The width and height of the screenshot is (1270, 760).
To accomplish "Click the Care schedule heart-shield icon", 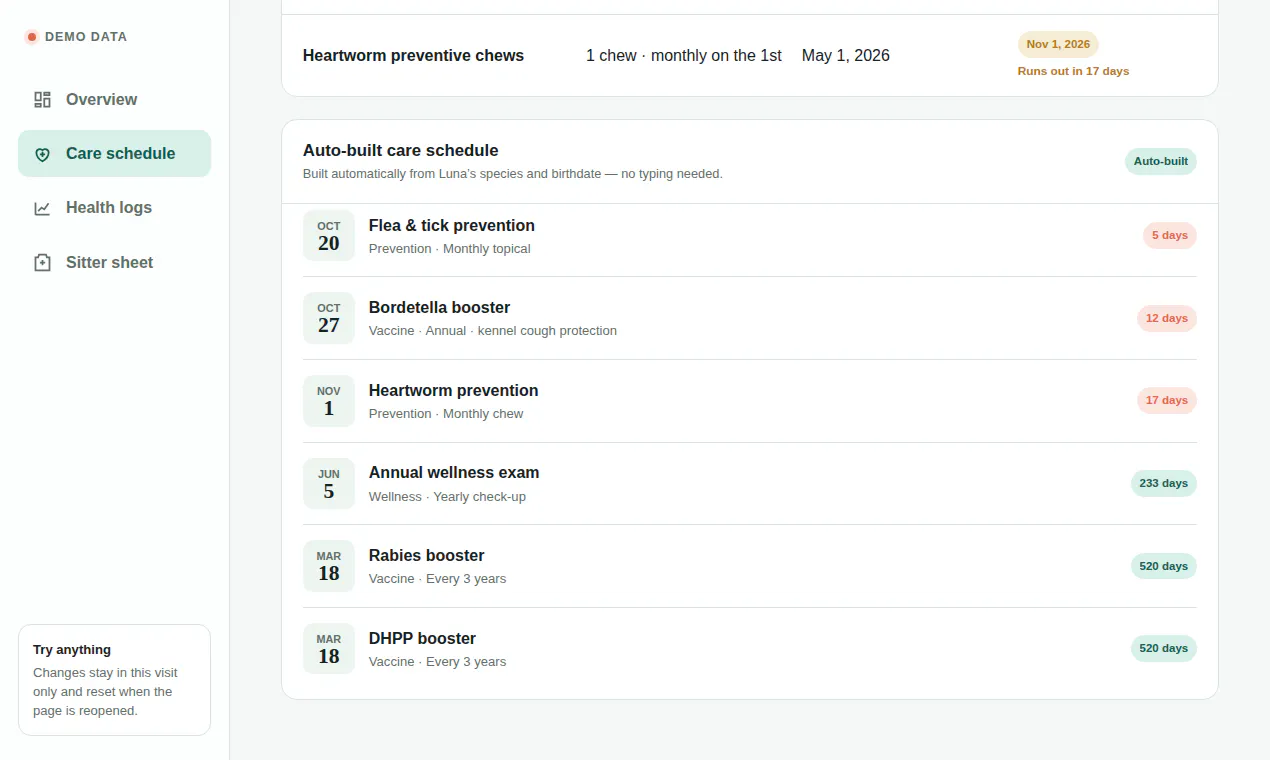I will [42, 154].
